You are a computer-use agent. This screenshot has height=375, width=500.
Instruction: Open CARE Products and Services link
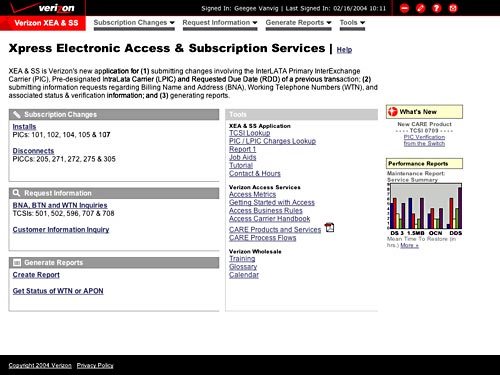(x=275, y=230)
